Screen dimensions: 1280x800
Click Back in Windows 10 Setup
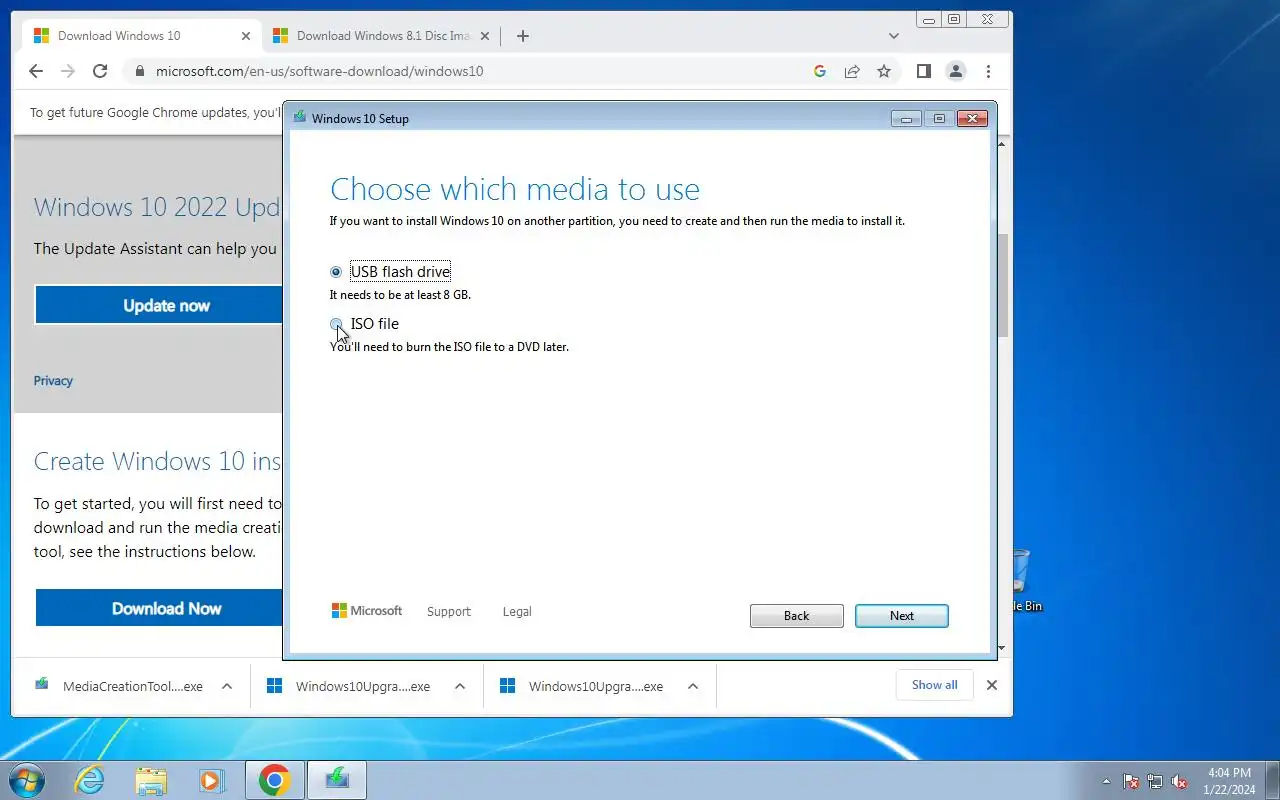(x=797, y=616)
